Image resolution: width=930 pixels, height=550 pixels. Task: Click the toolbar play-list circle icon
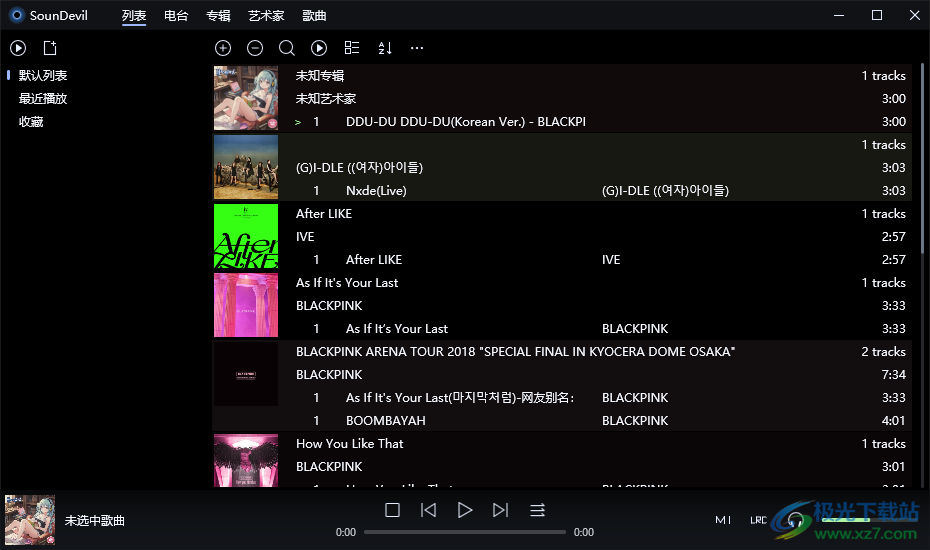[319, 48]
